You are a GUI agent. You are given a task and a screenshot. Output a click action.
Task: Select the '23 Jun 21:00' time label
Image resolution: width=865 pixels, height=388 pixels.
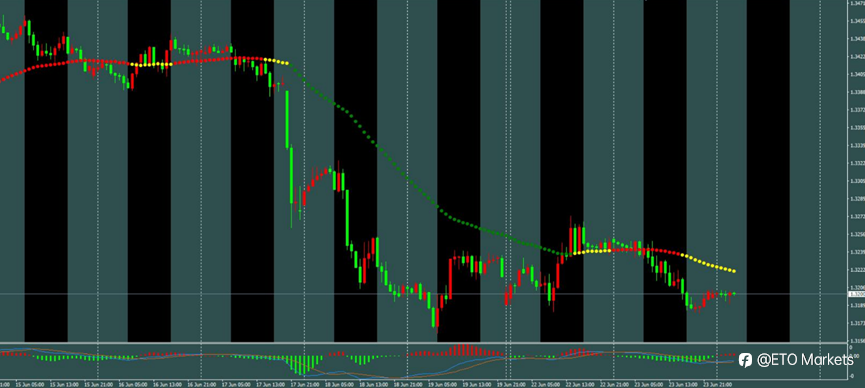coord(718,384)
